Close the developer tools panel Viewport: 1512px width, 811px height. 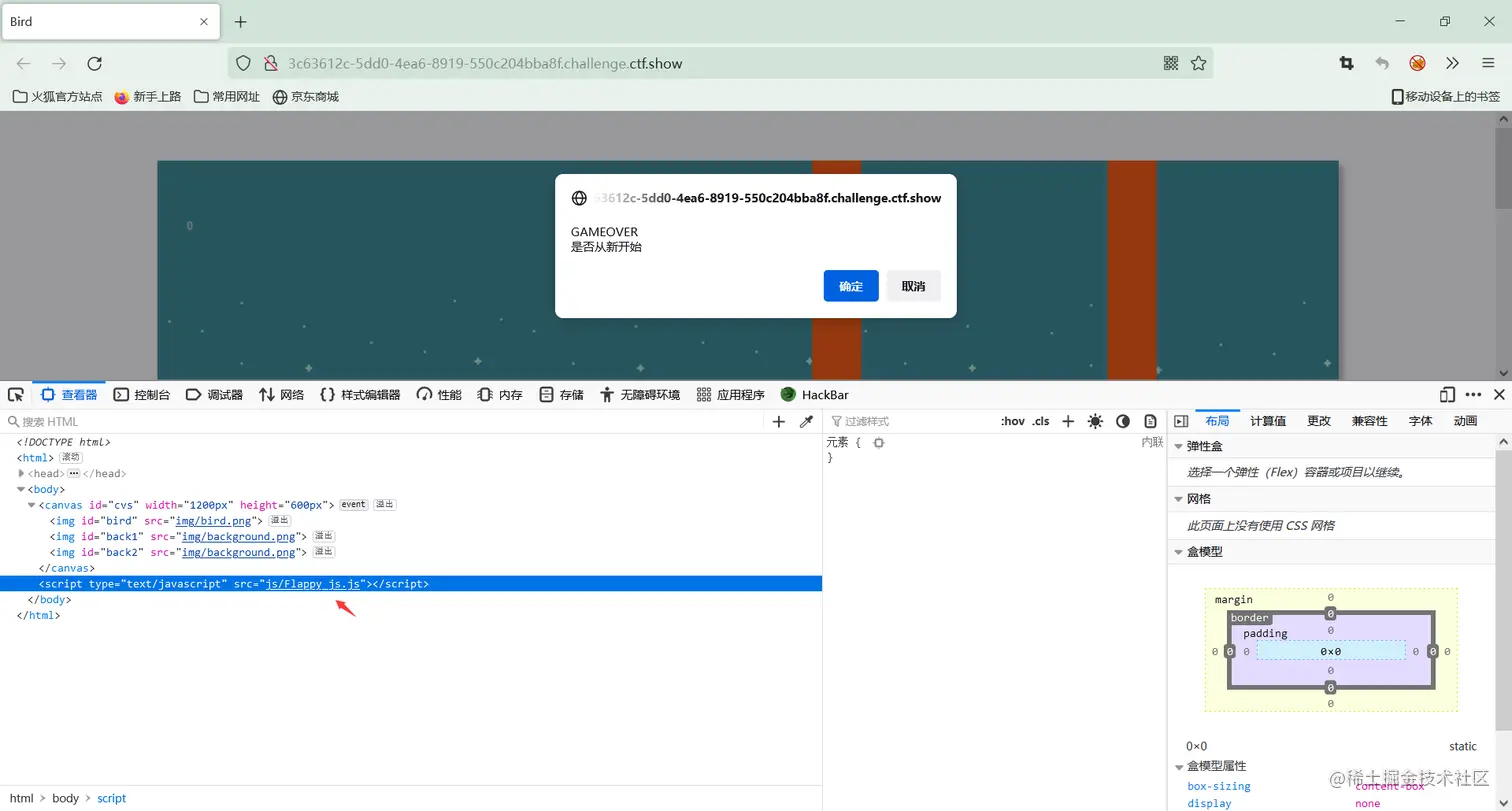[1499, 395]
